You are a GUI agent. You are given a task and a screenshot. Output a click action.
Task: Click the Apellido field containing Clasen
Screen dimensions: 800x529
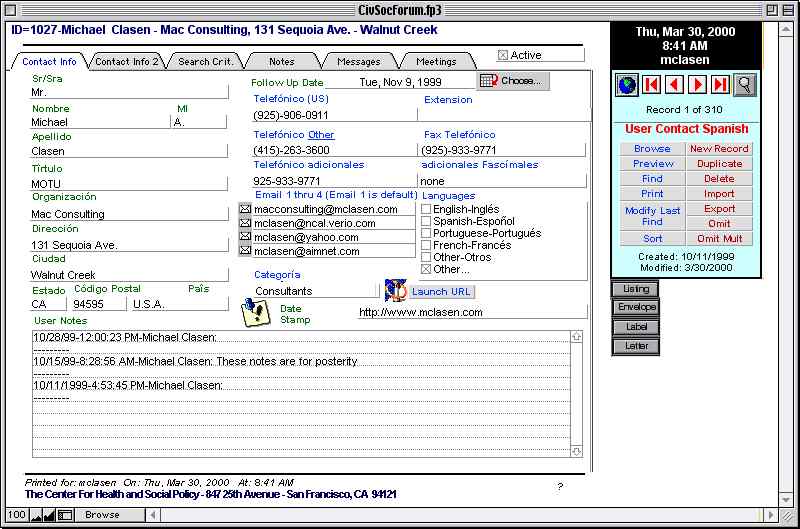coord(129,151)
